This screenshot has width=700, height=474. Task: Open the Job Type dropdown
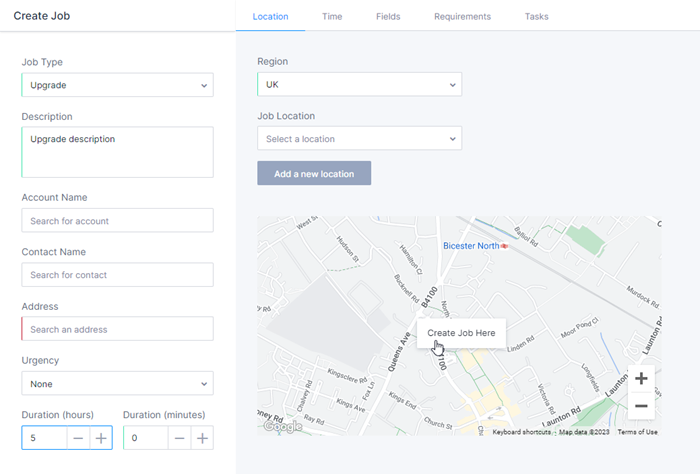coord(117,85)
